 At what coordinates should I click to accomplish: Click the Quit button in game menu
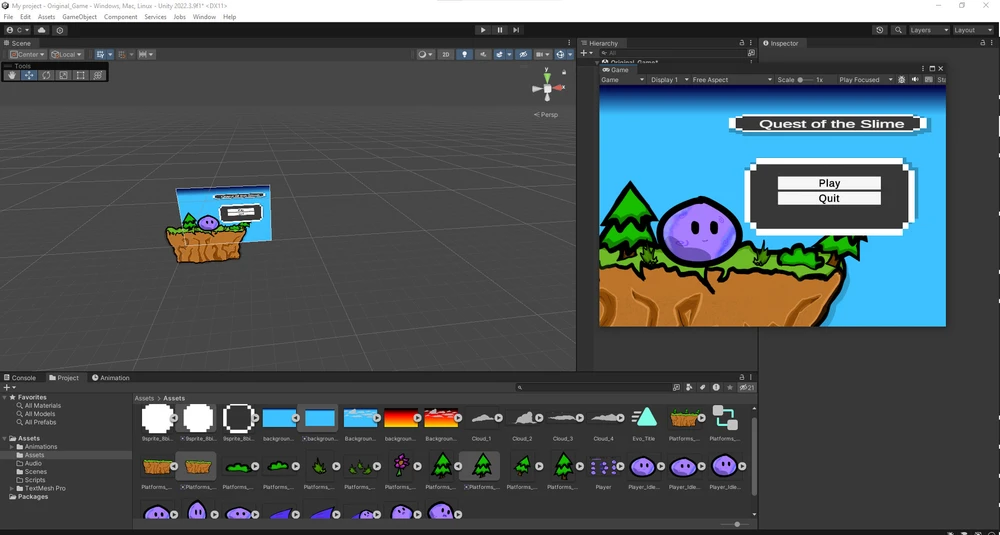(829, 198)
